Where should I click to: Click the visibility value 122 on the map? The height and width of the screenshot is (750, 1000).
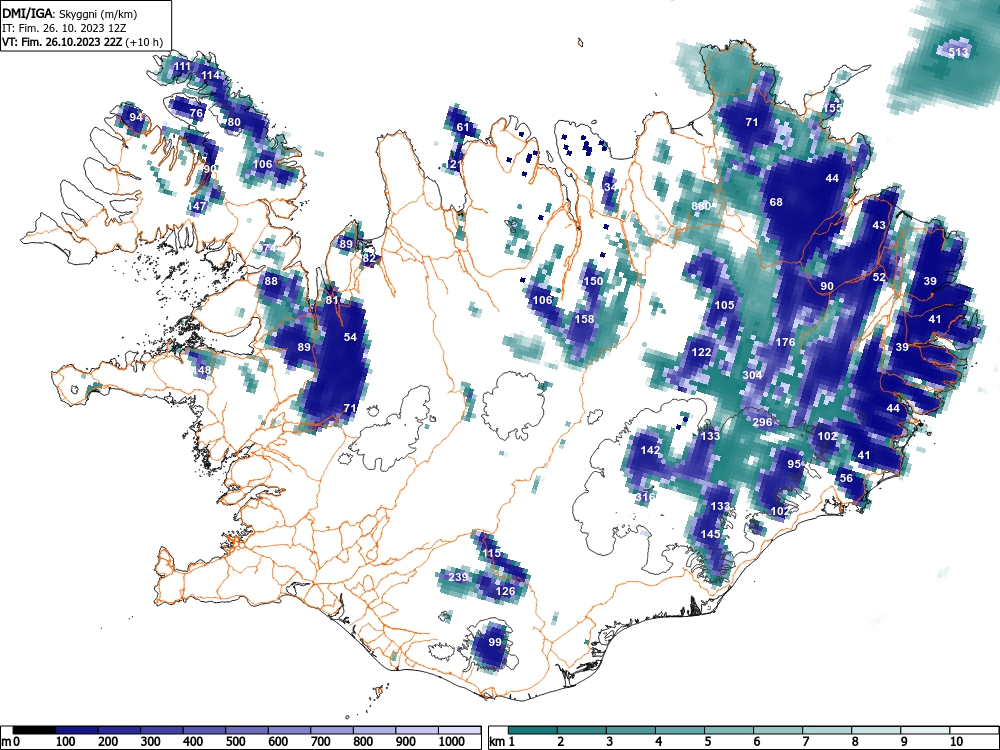[701, 352]
